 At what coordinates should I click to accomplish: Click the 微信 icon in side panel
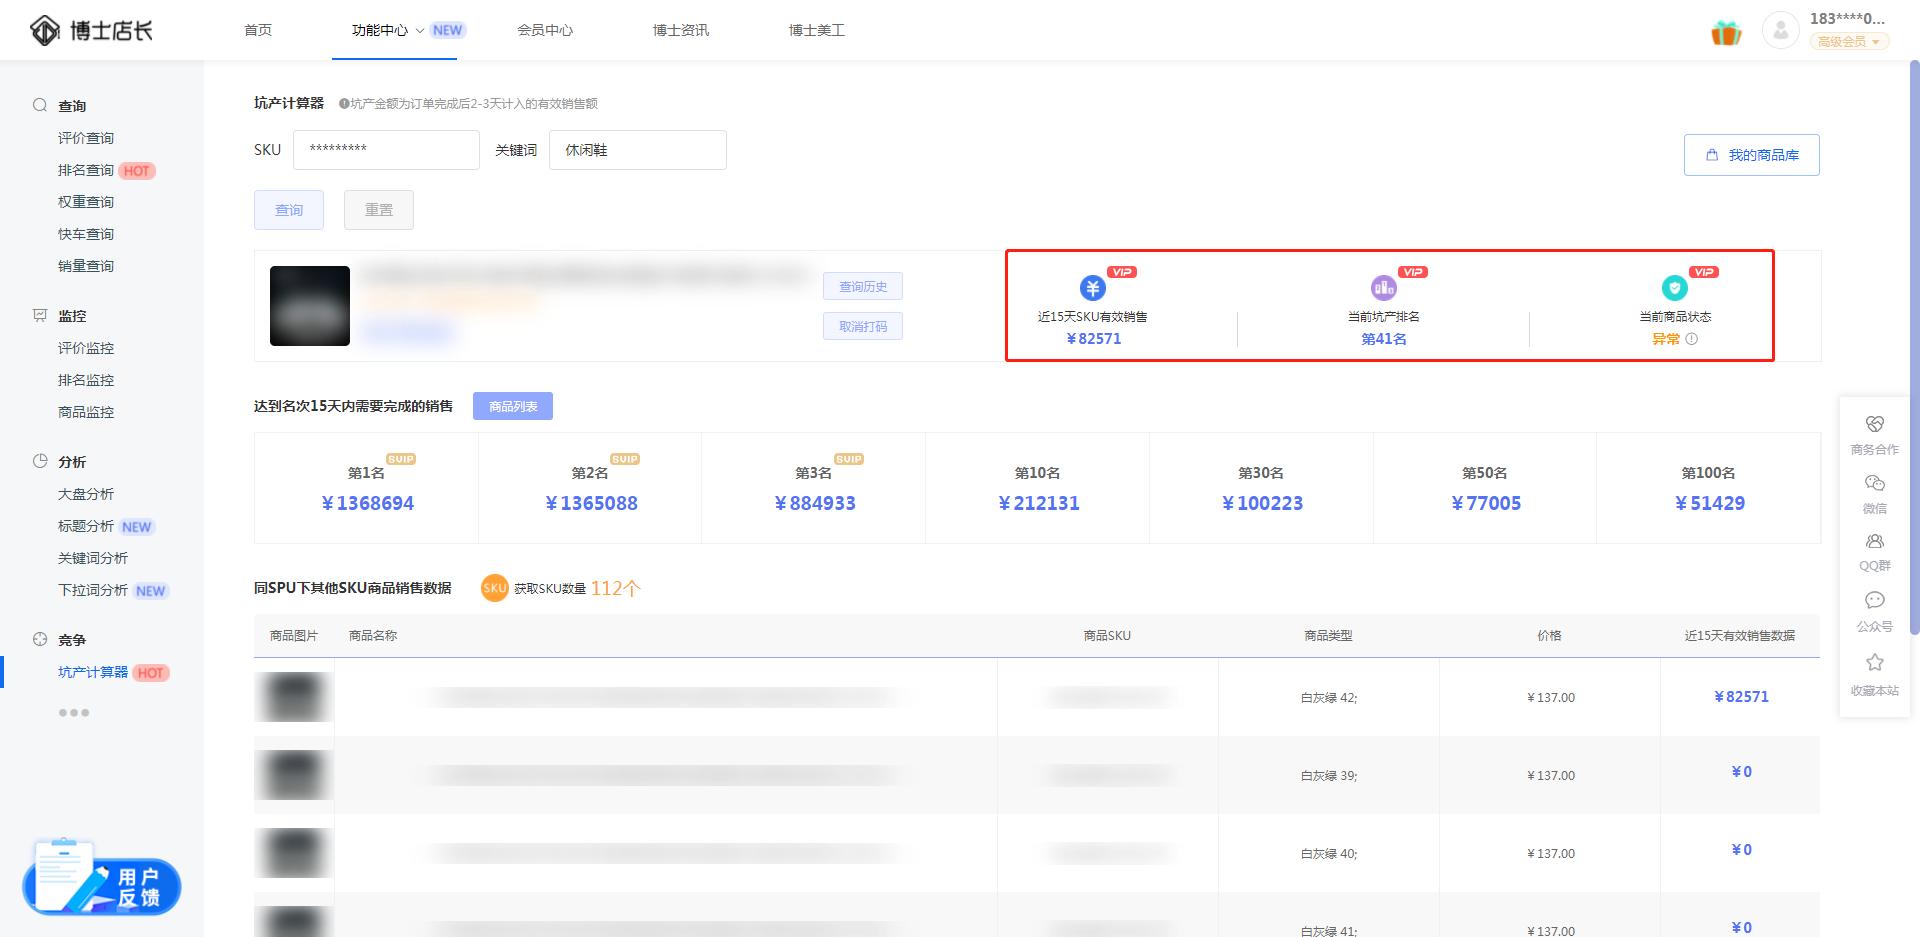[1874, 484]
